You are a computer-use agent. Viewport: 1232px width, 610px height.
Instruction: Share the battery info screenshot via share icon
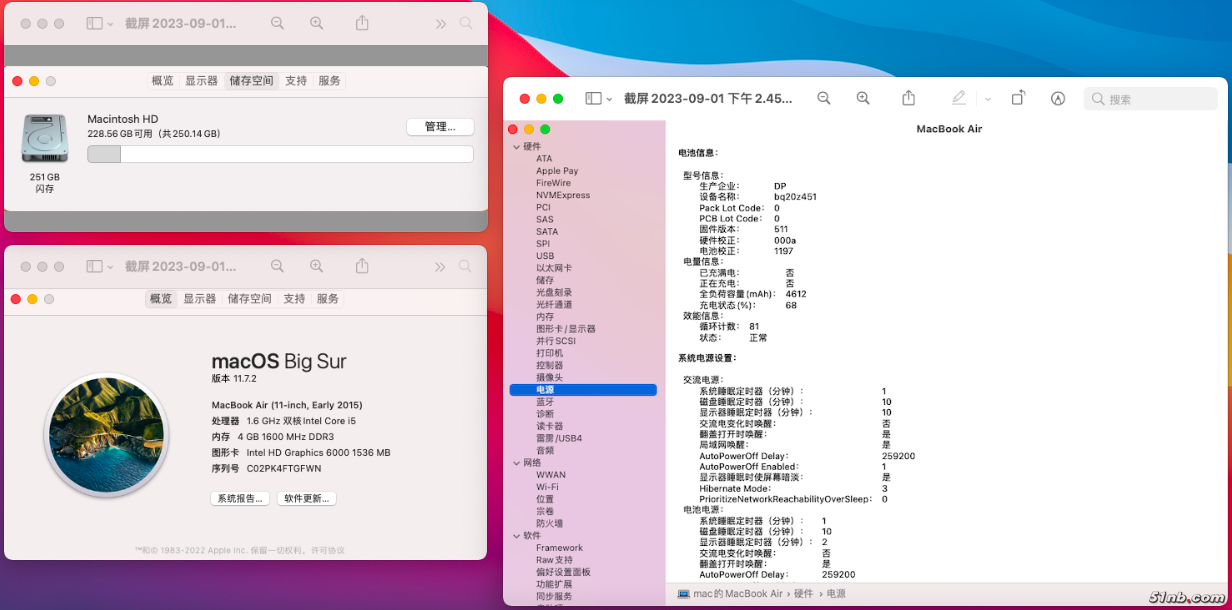tap(908, 98)
